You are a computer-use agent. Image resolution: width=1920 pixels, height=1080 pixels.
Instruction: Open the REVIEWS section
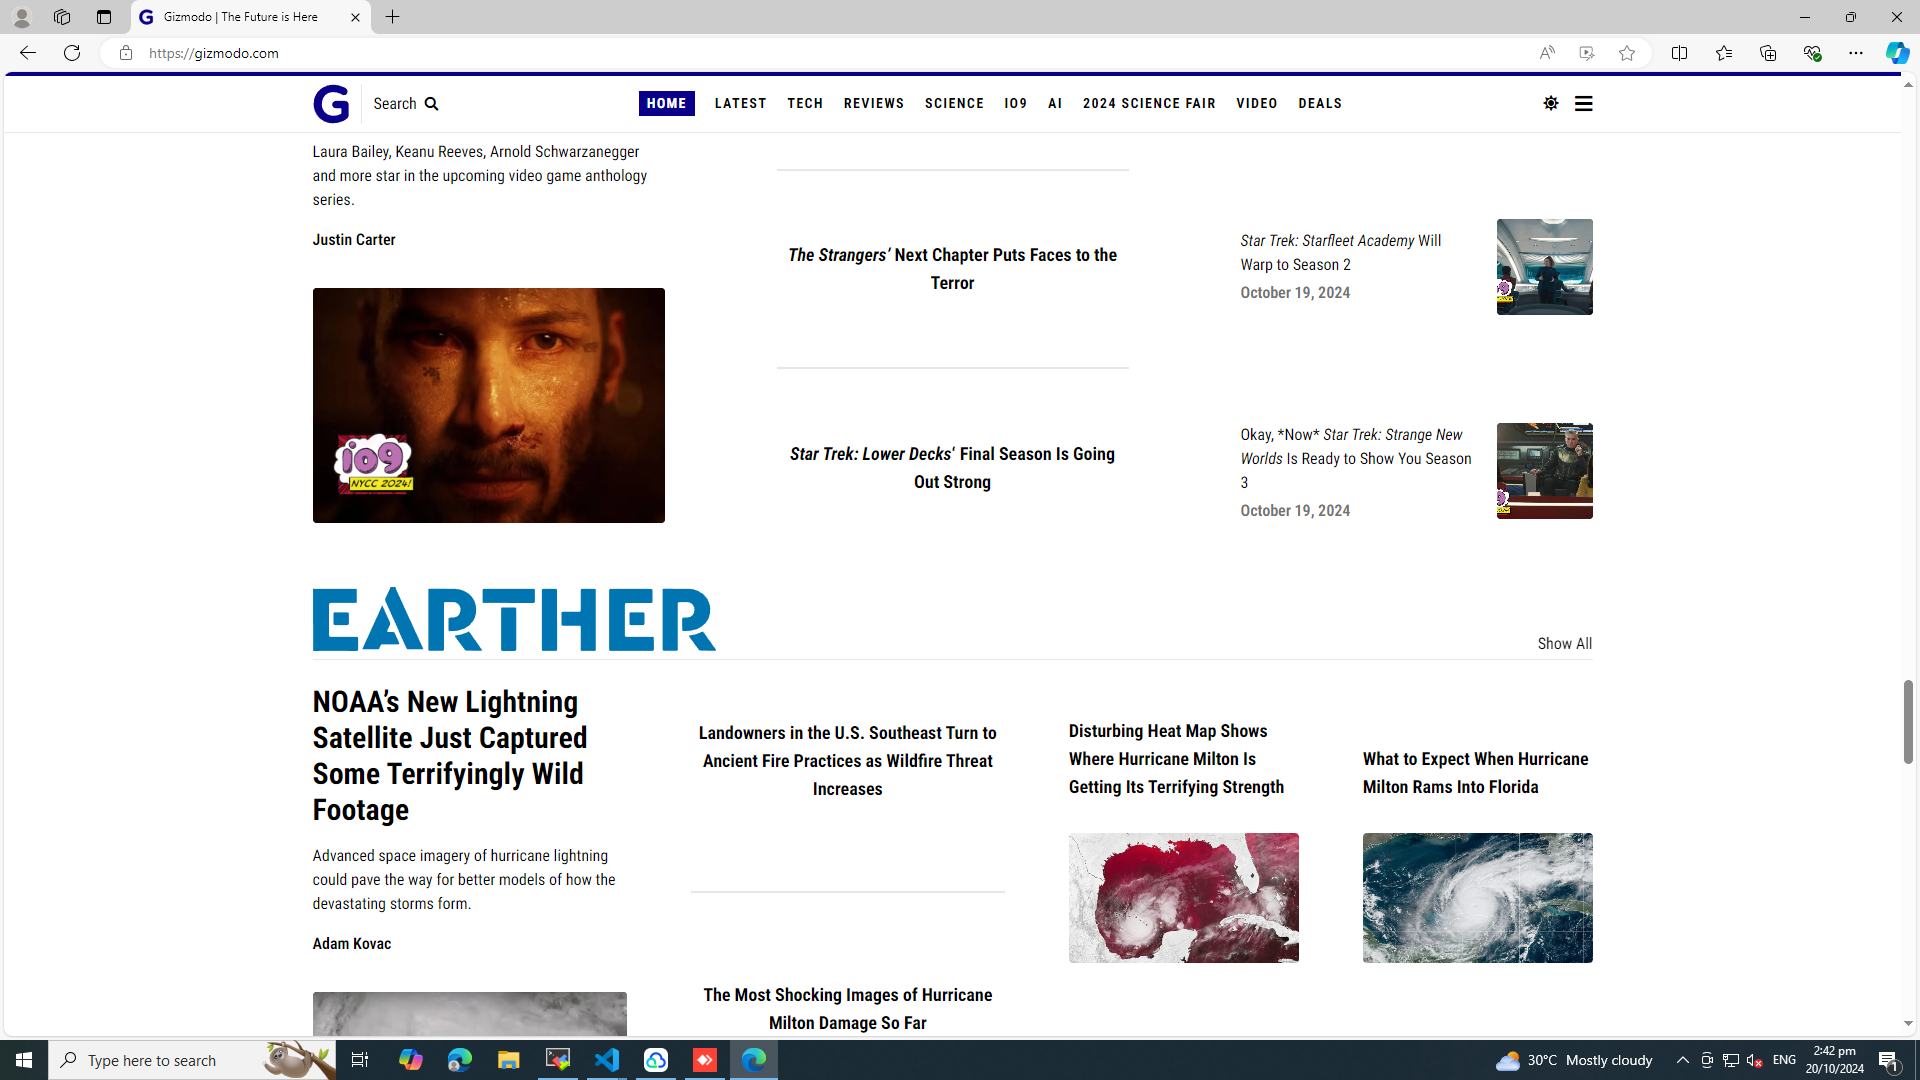pyautogui.click(x=874, y=103)
